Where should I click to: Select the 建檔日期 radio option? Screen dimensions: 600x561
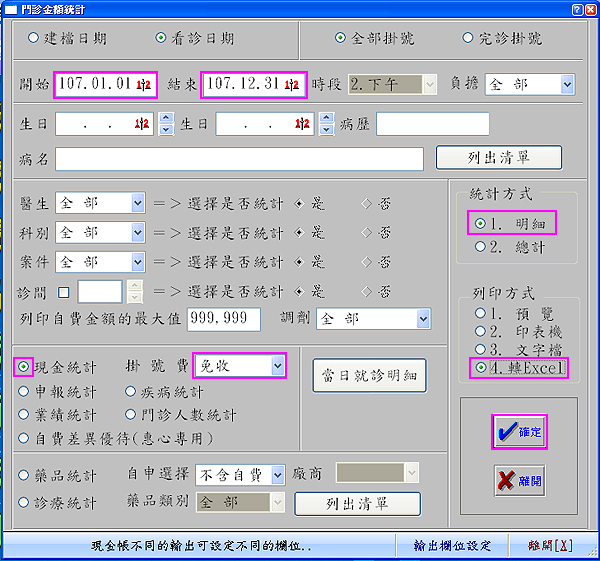[33, 39]
